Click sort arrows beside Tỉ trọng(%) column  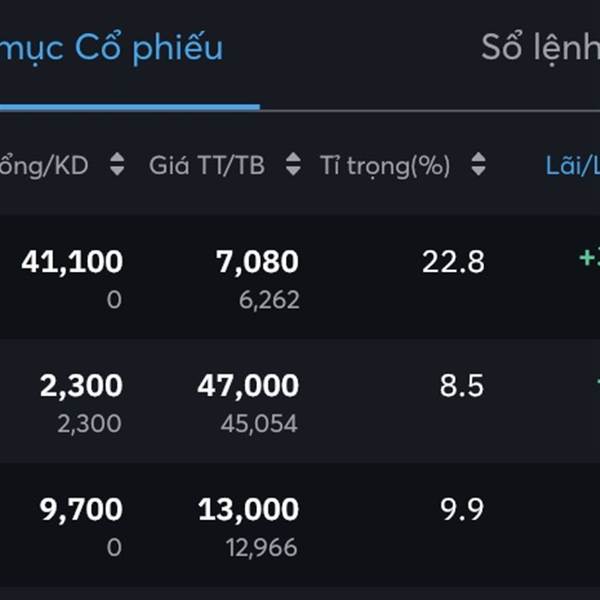478,166
